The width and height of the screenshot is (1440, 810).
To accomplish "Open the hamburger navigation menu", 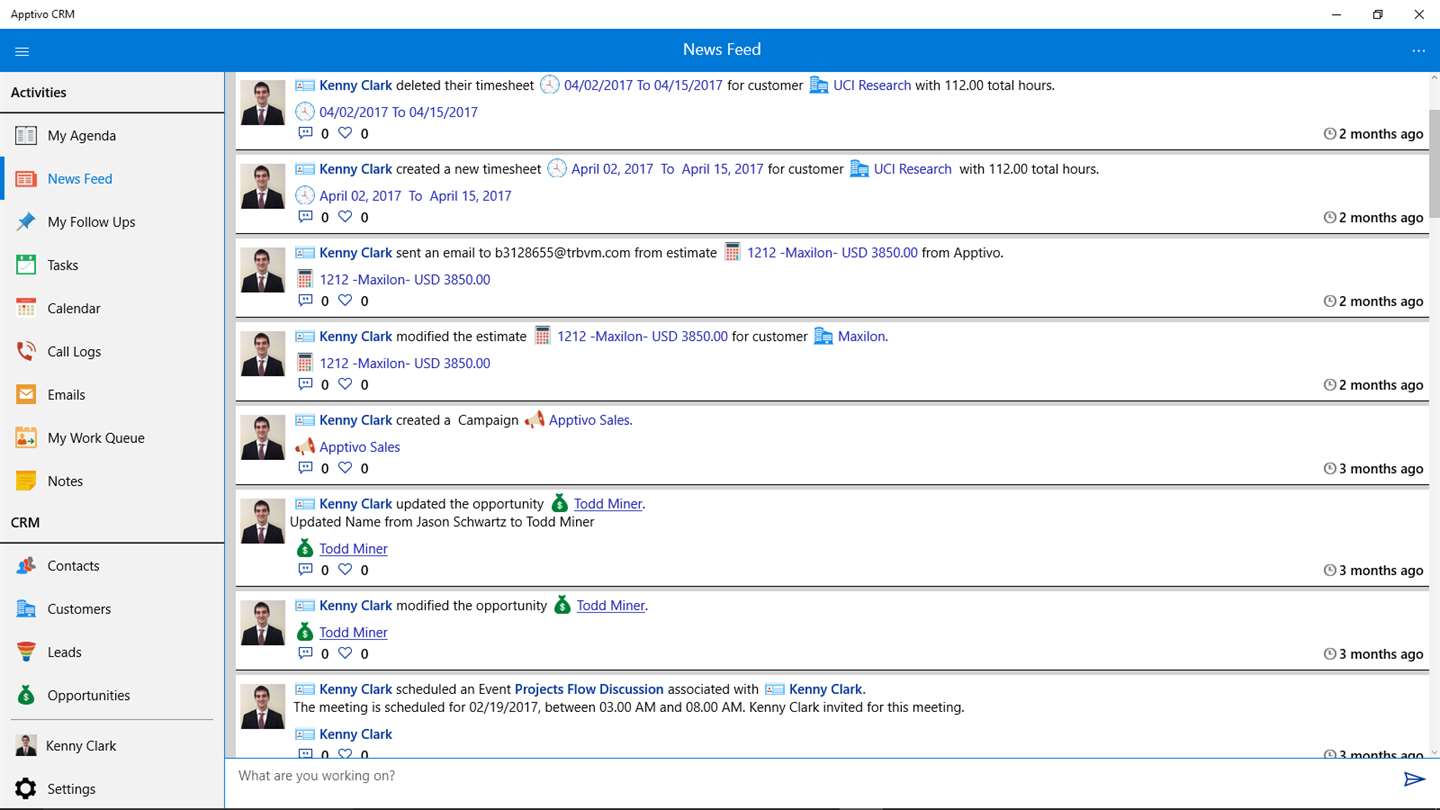I will coord(22,51).
